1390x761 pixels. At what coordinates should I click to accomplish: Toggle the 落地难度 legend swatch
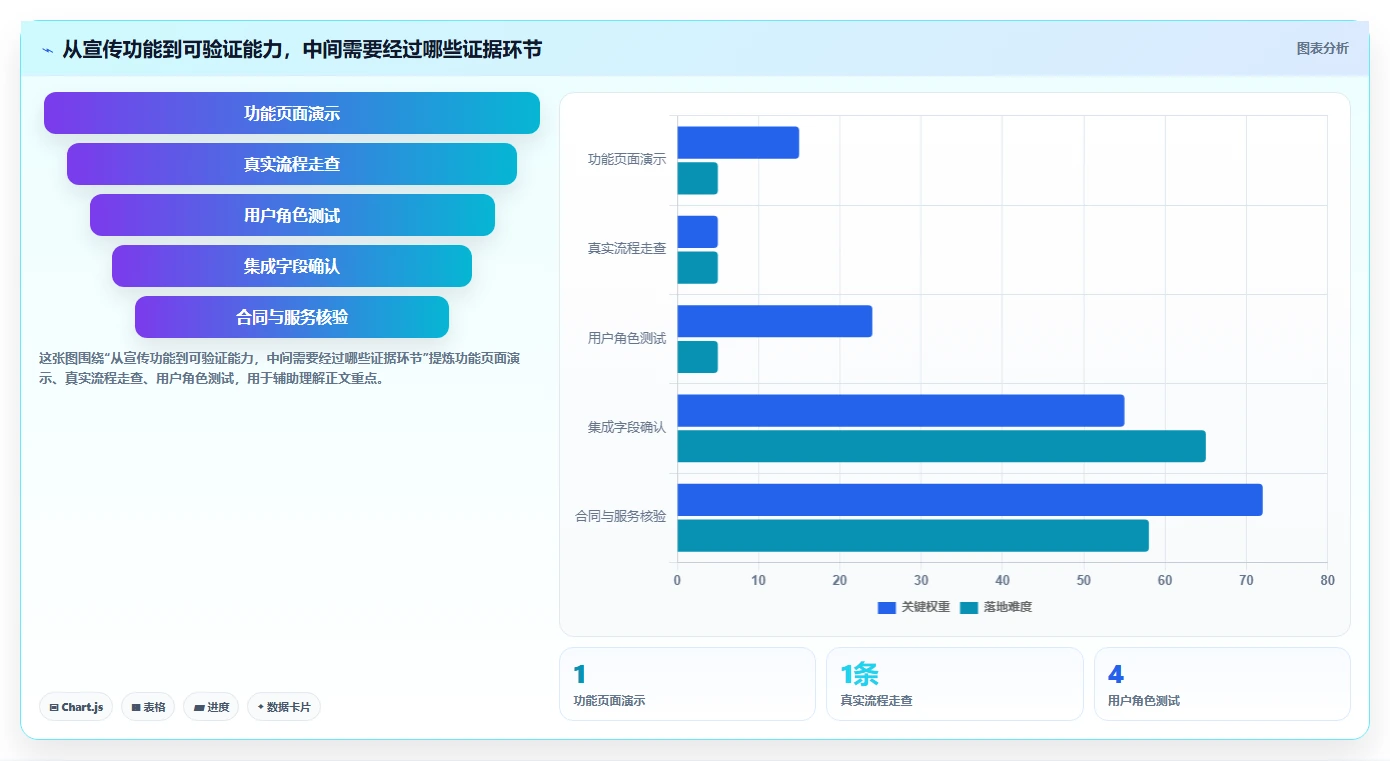coord(969,607)
